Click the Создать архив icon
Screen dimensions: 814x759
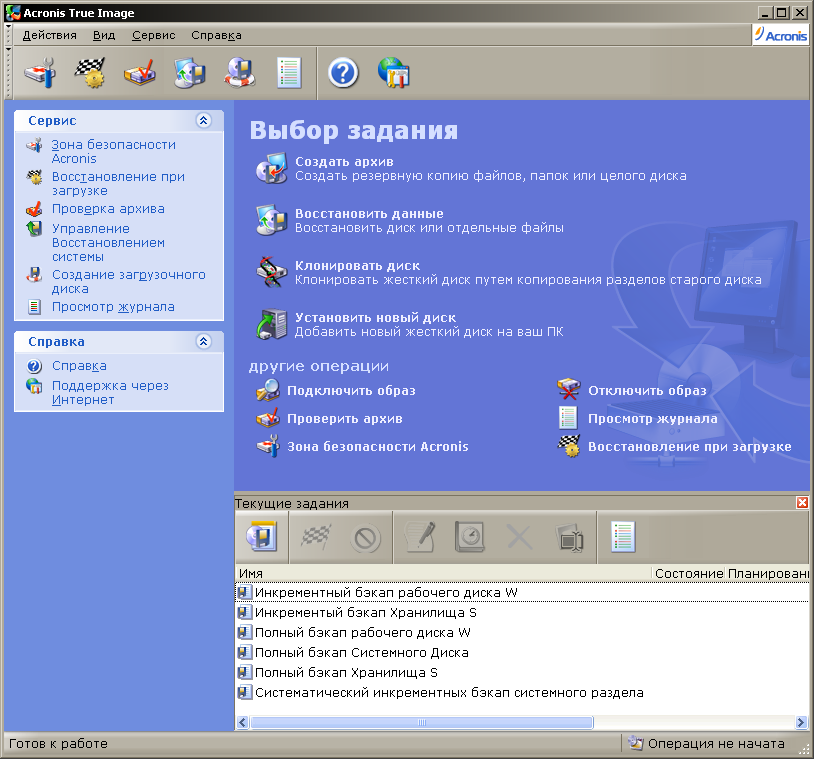coord(271,168)
